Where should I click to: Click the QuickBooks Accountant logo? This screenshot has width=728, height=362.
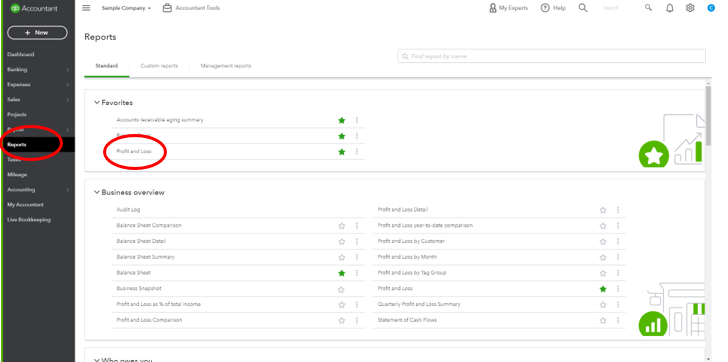tap(33, 8)
